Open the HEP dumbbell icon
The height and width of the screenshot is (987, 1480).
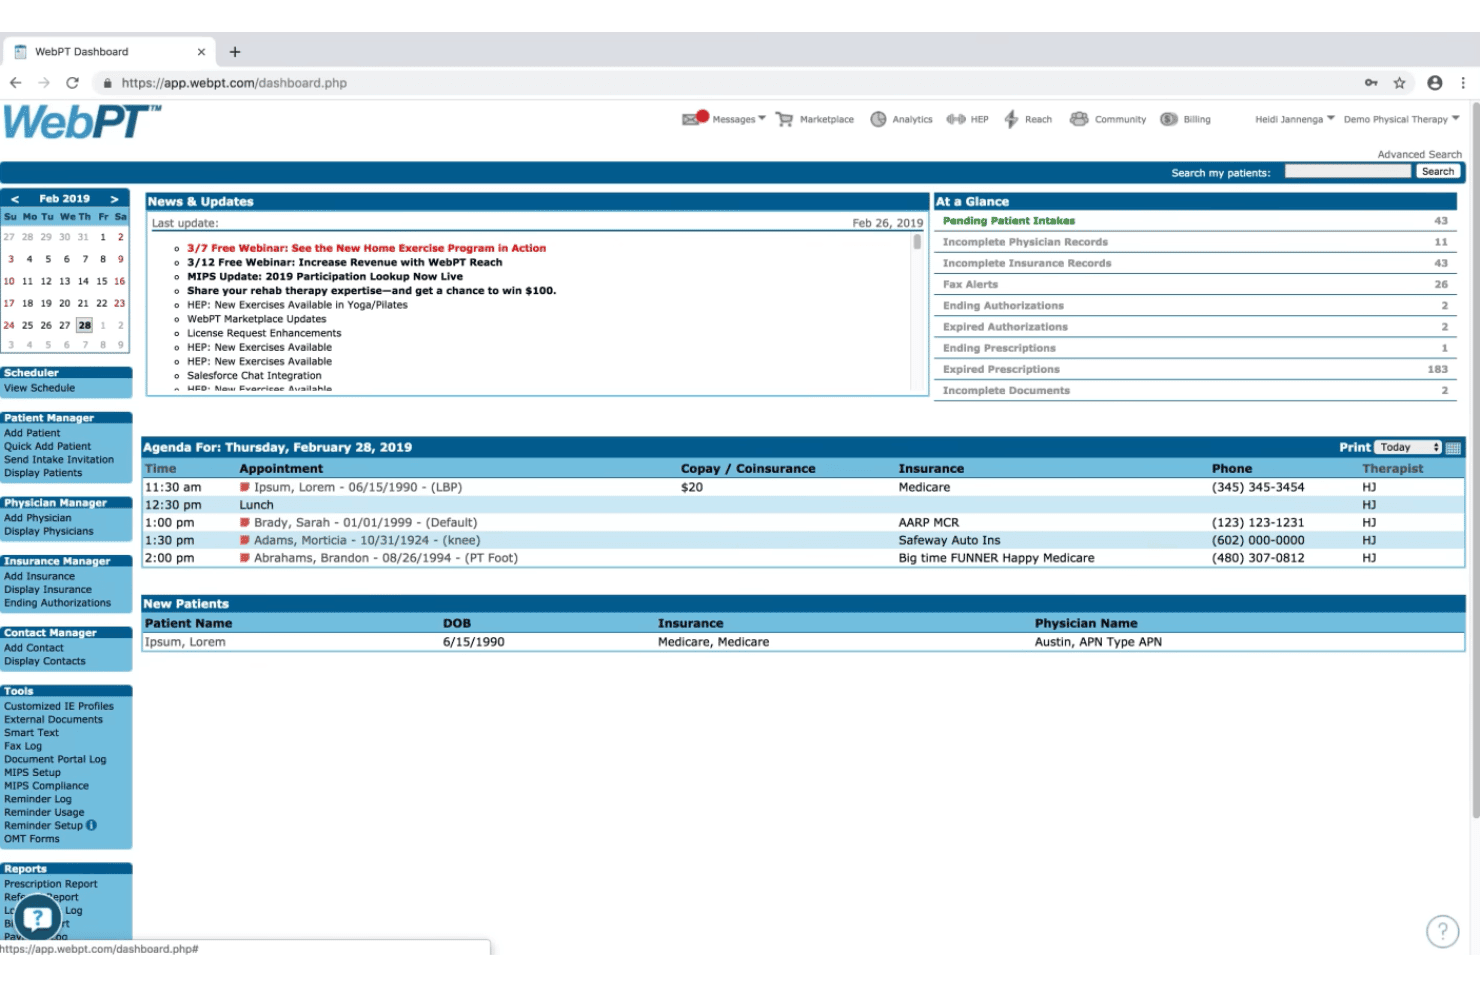(956, 119)
